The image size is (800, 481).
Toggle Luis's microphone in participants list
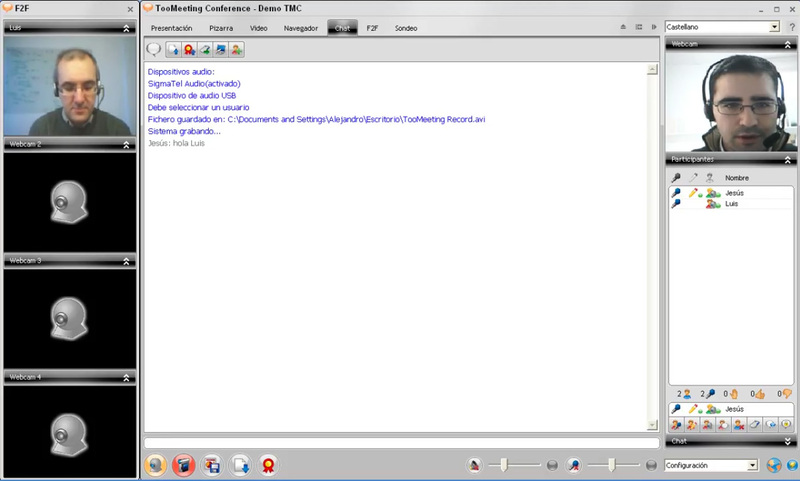coord(676,204)
